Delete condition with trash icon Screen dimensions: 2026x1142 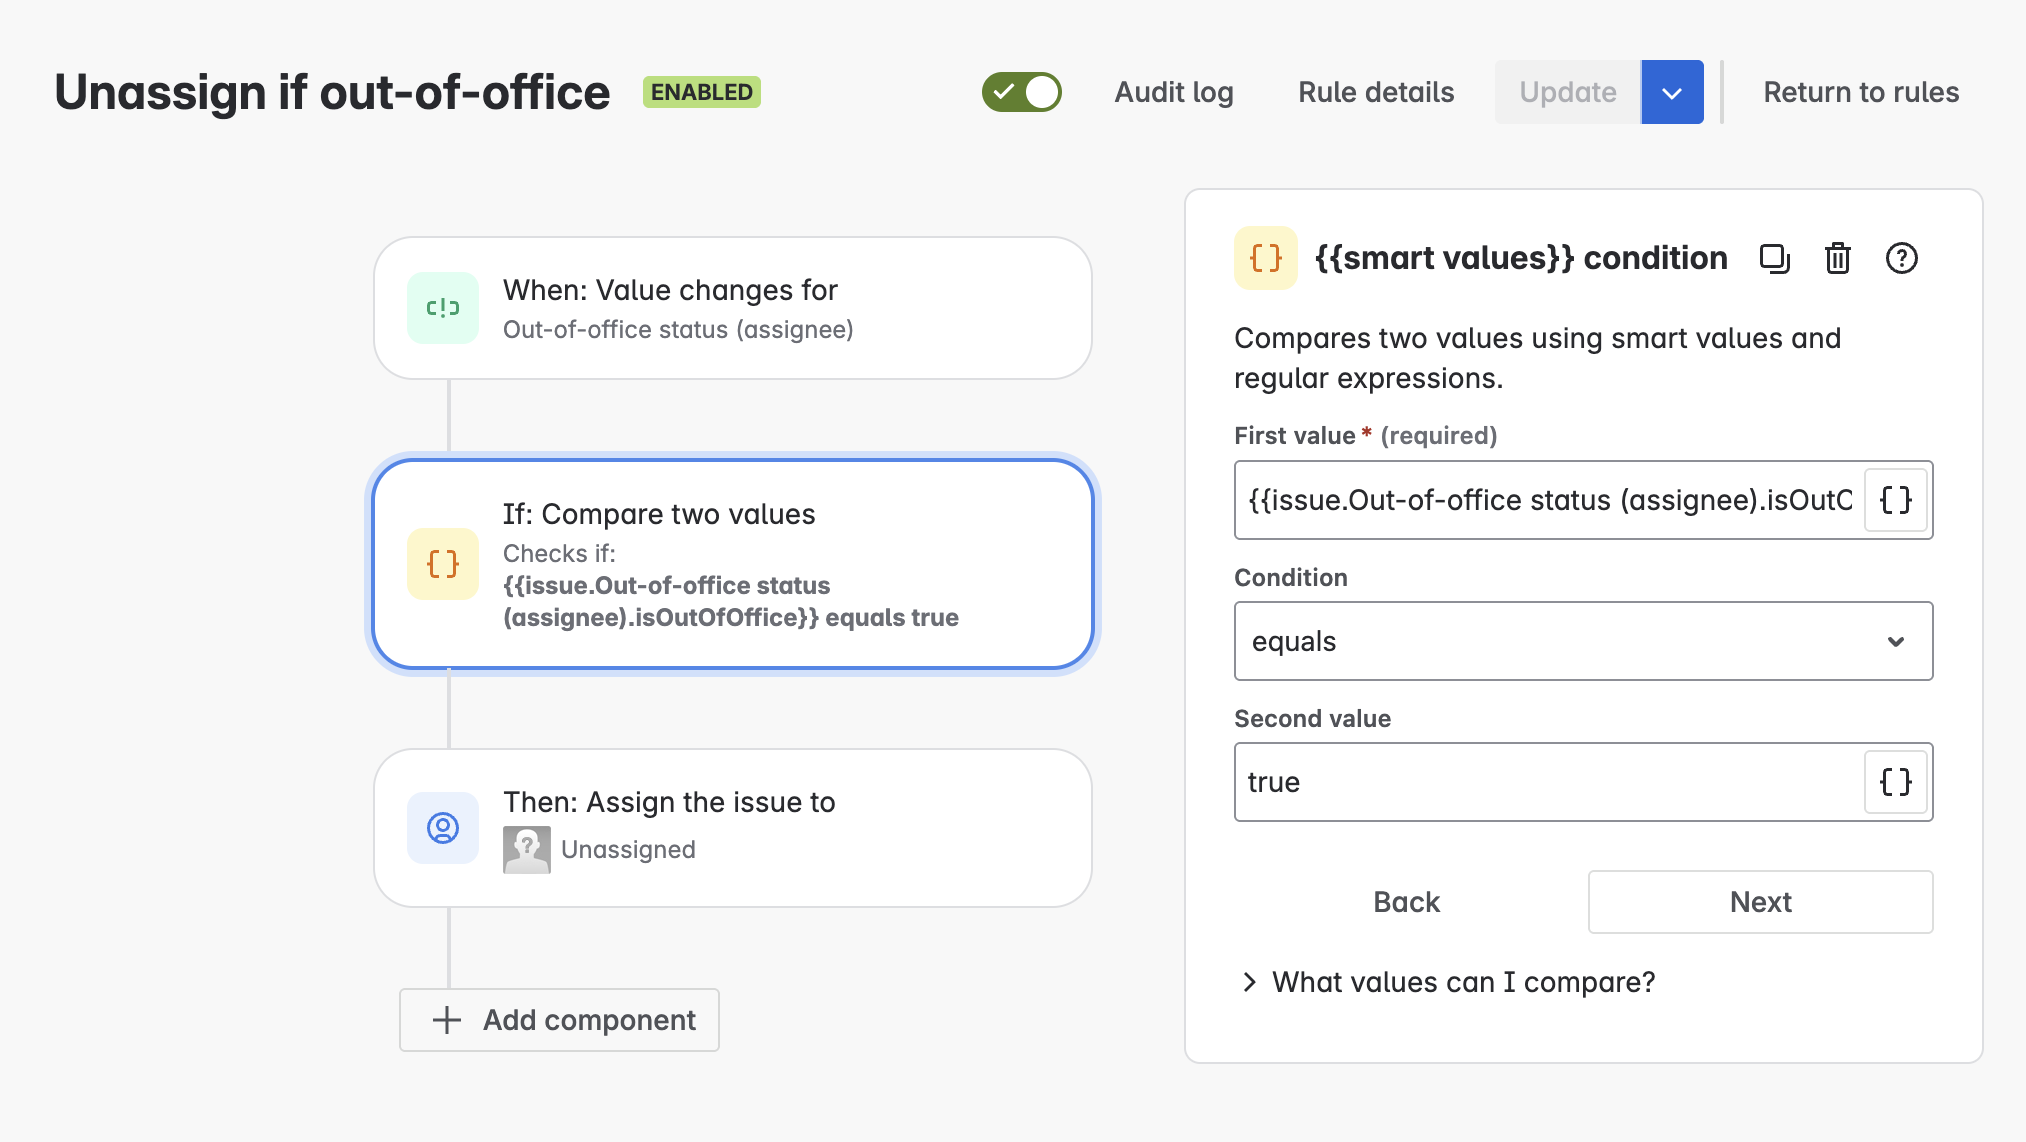pyautogui.click(x=1837, y=259)
